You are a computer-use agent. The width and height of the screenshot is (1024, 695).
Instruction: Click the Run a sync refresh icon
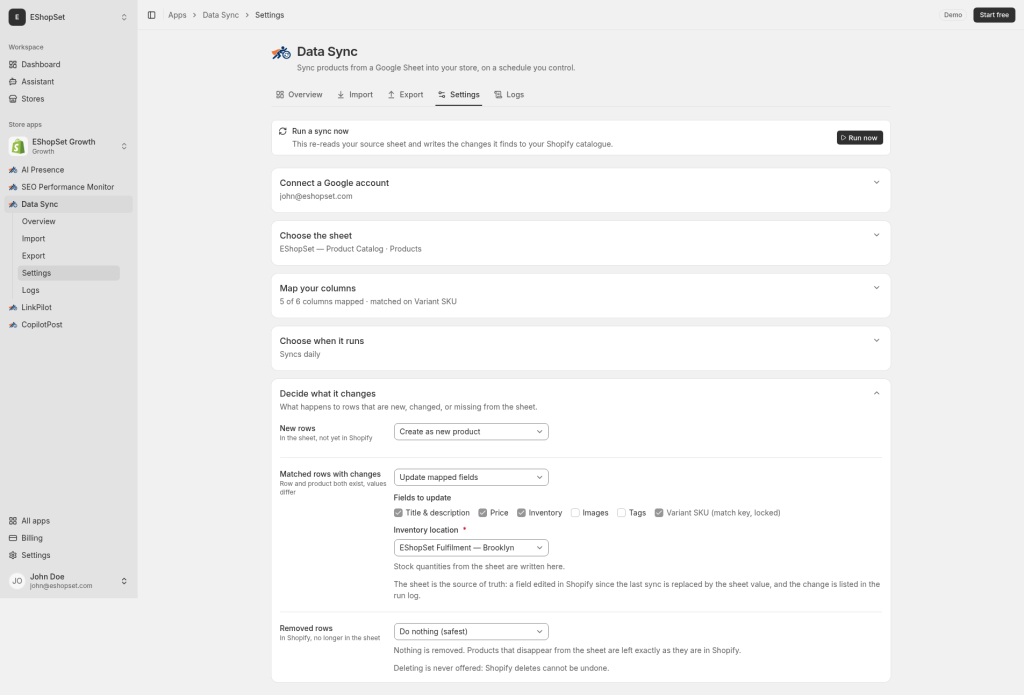283,131
